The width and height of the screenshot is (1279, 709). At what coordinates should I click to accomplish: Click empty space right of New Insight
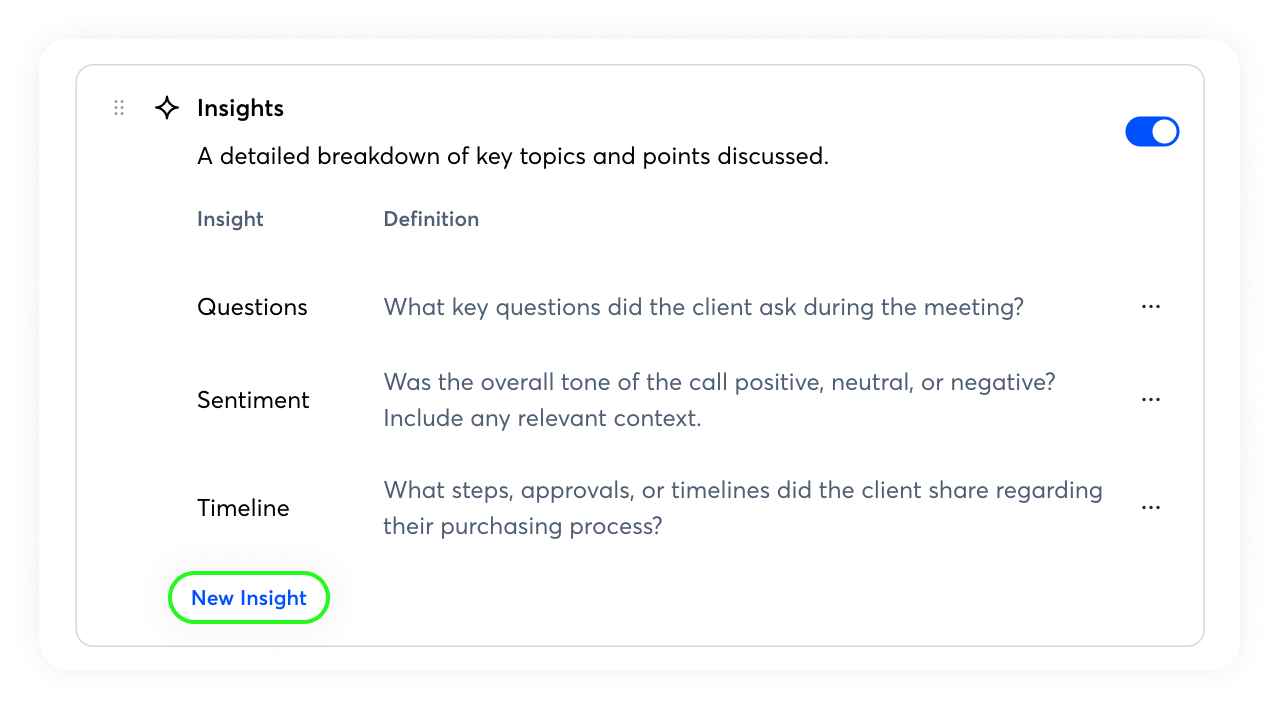[700, 598]
